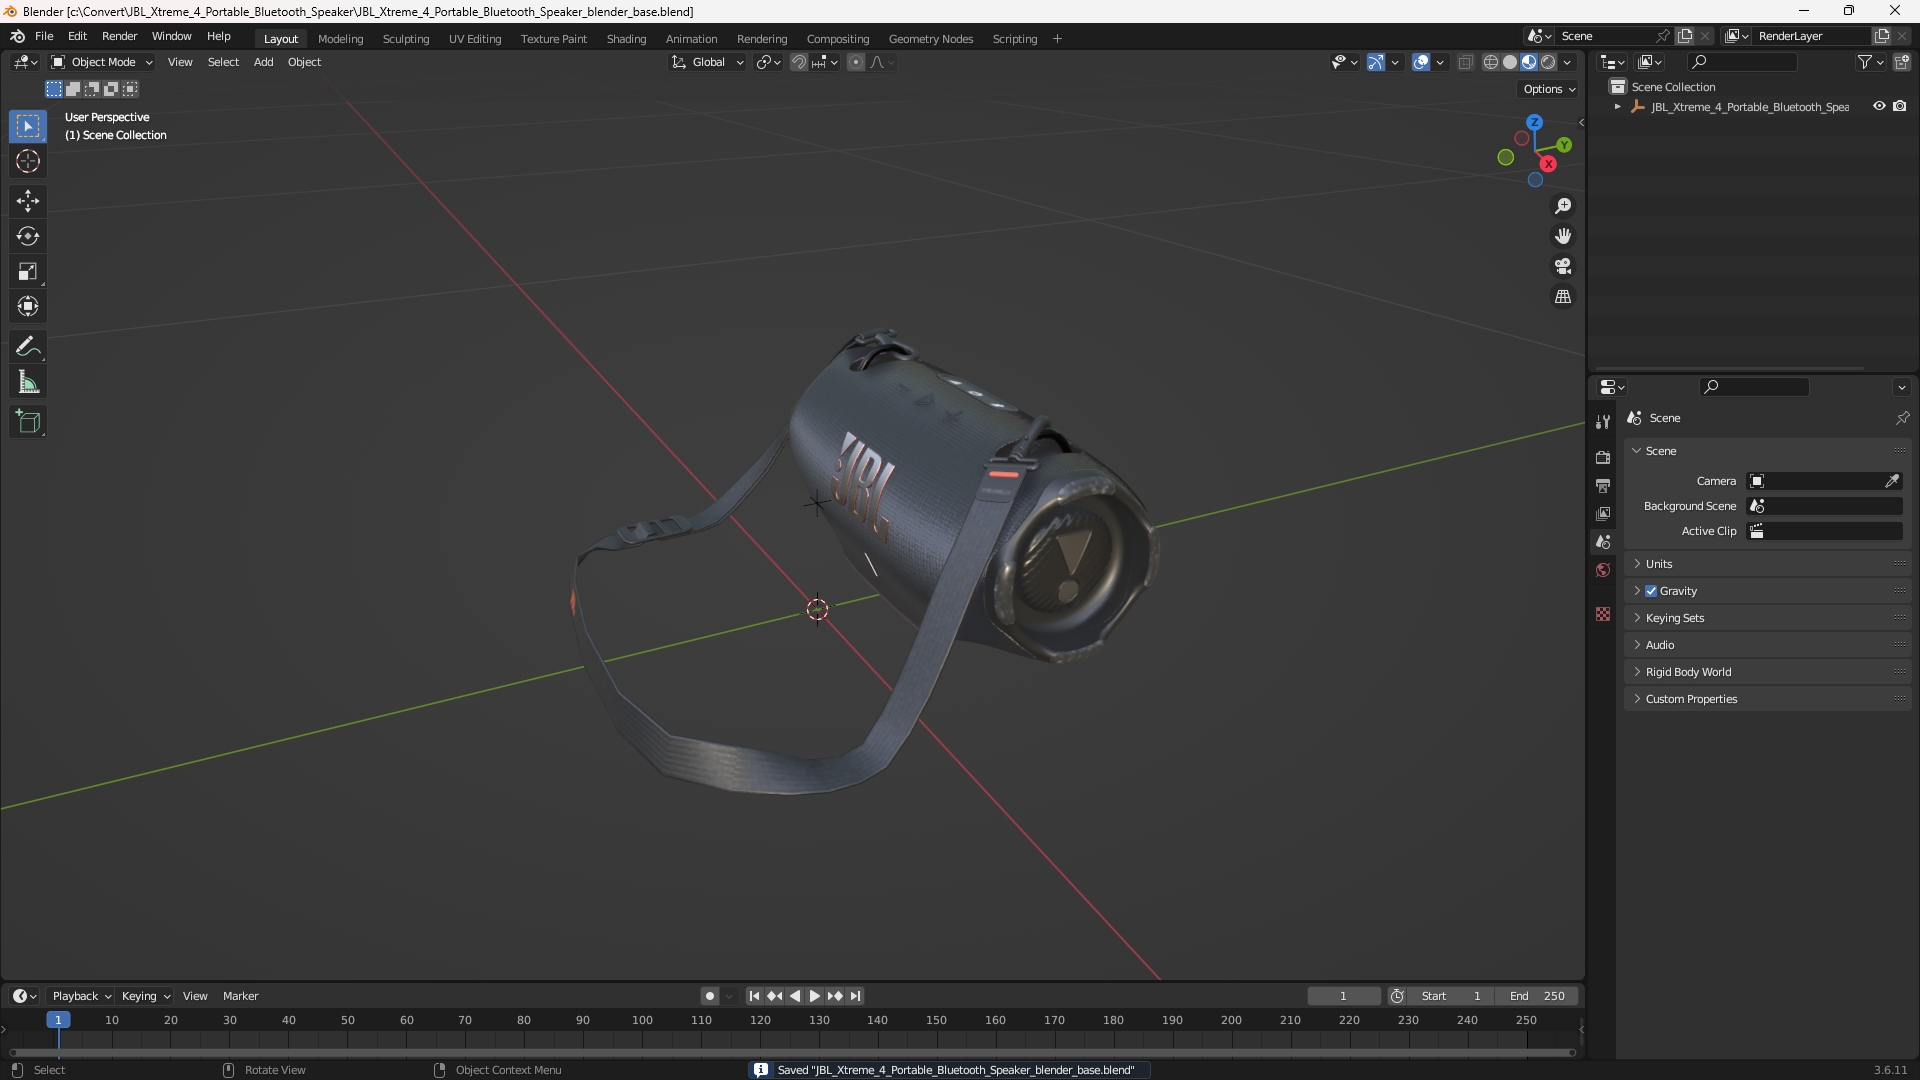The width and height of the screenshot is (1920, 1080).
Task: Open the Object Mode dropdown
Action: click(x=102, y=62)
